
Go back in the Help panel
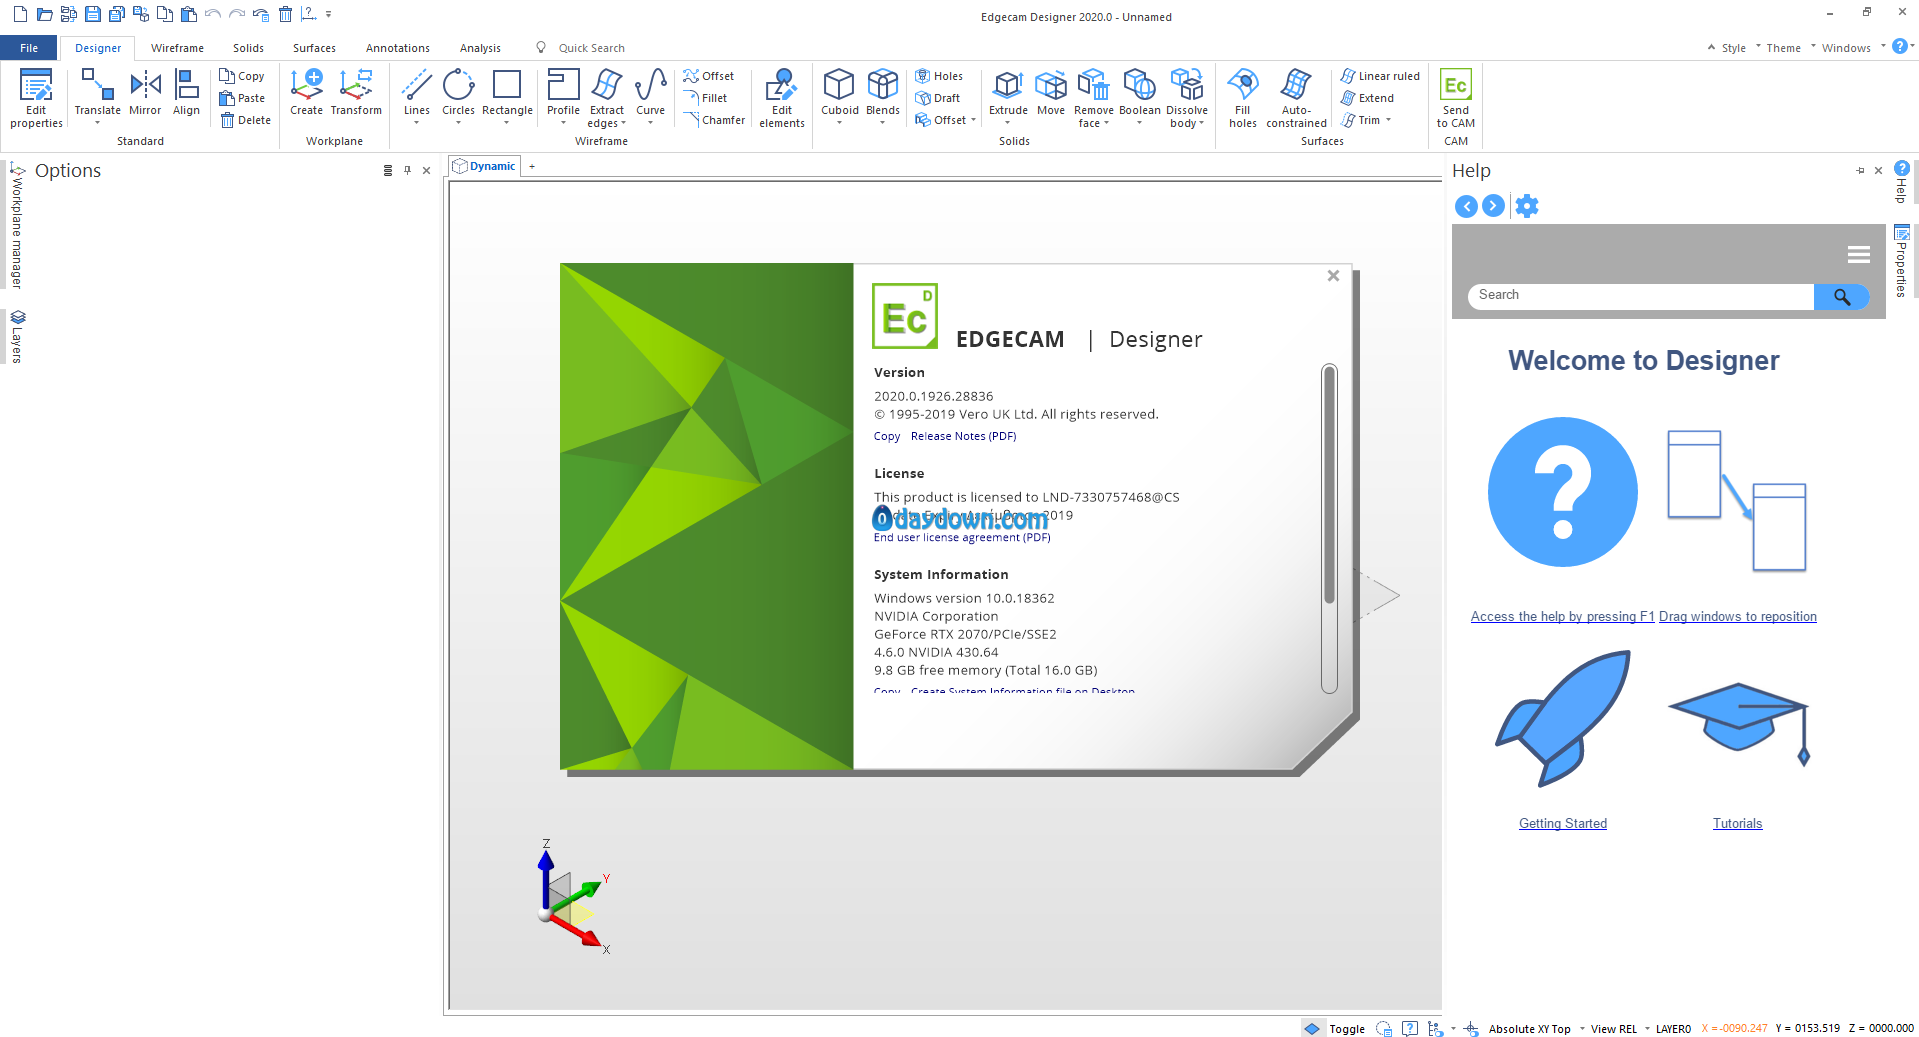[x=1466, y=206]
